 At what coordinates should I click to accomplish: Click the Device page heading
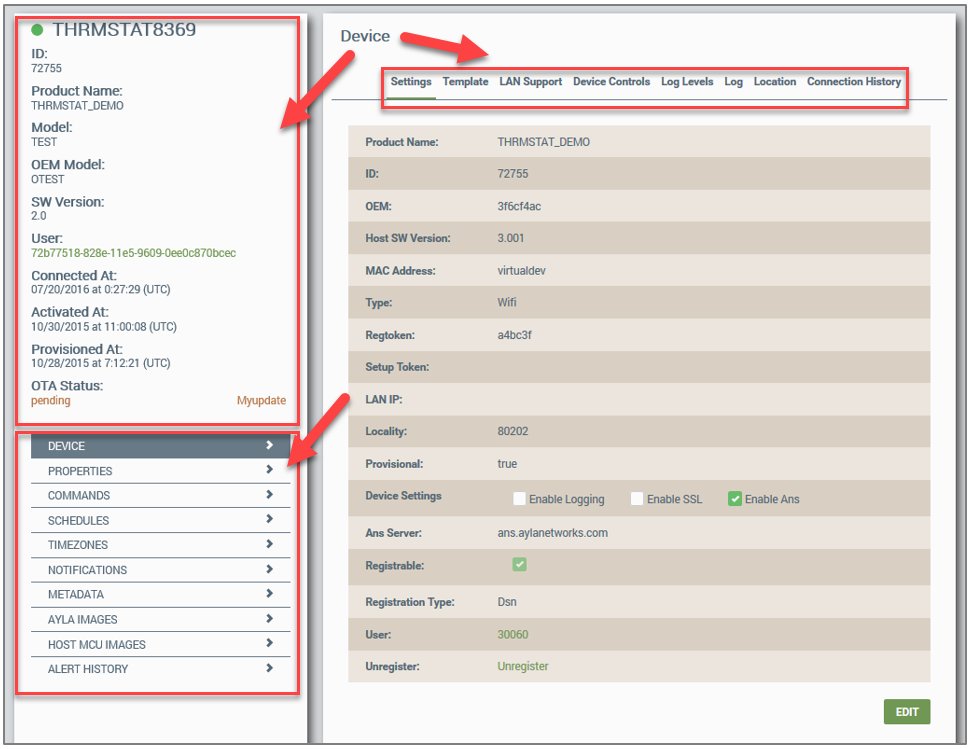pyautogui.click(x=365, y=36)
